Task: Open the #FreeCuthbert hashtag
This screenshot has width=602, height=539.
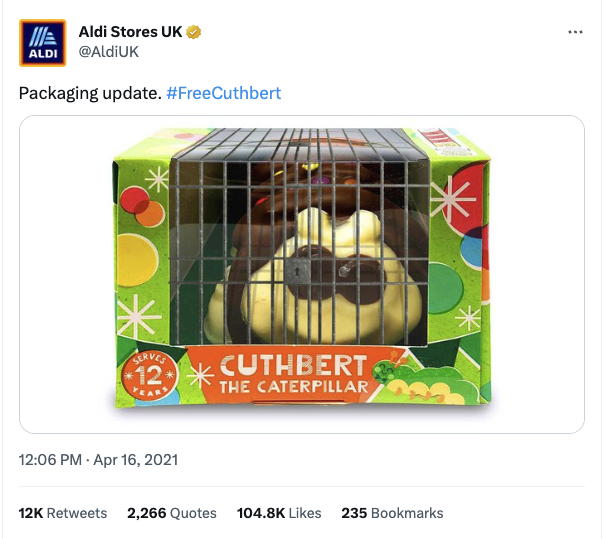Action: click(223, 93)
